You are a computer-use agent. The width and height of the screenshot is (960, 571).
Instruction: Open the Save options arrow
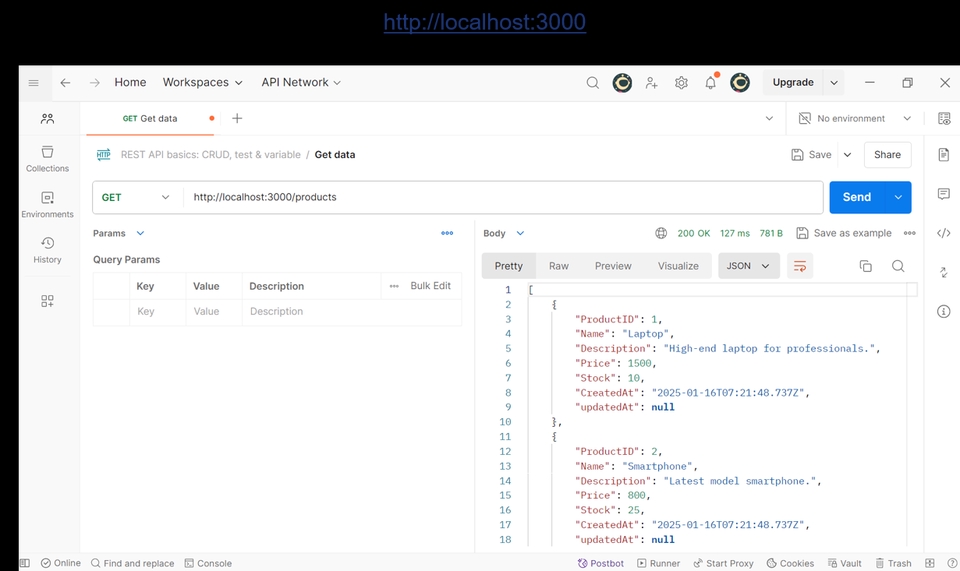[847, 155]
